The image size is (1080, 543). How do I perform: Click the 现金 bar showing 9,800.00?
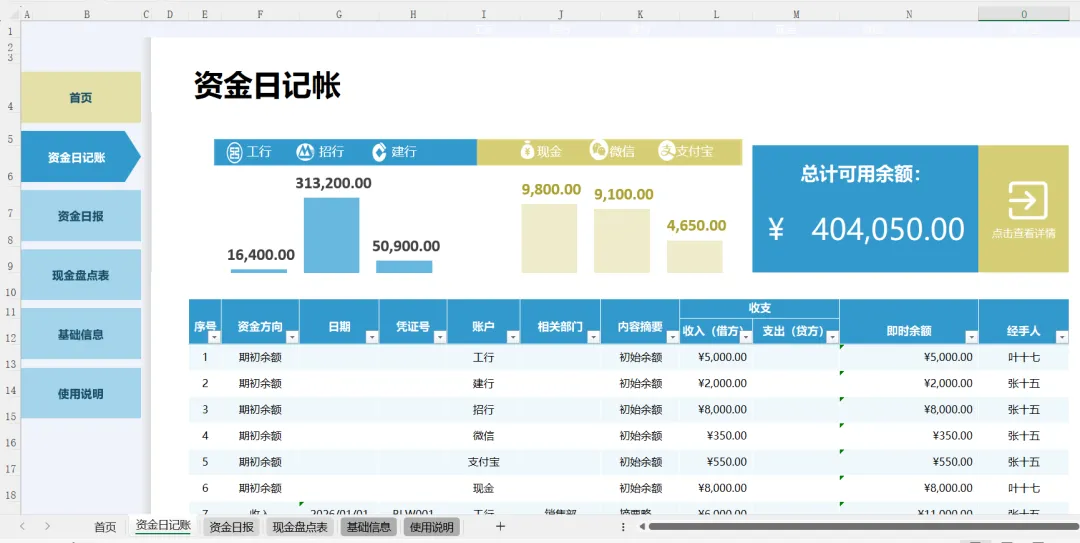pos(549,238)
